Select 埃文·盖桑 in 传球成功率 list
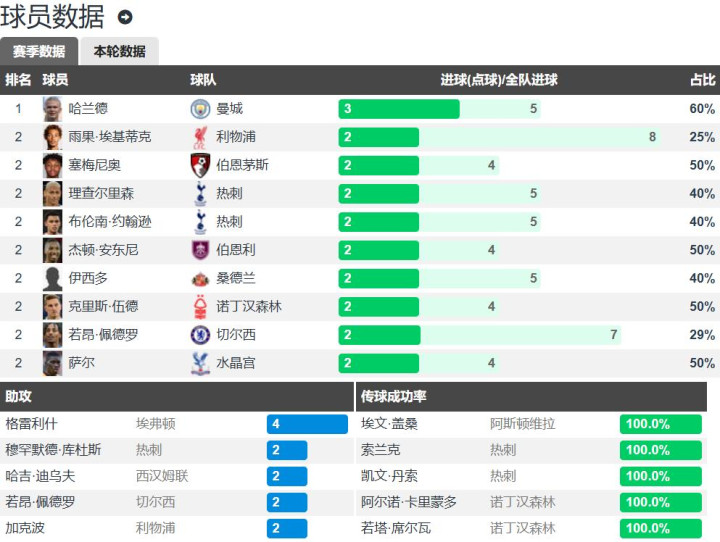Screen dimensions: 720x542 coord(390,424)
